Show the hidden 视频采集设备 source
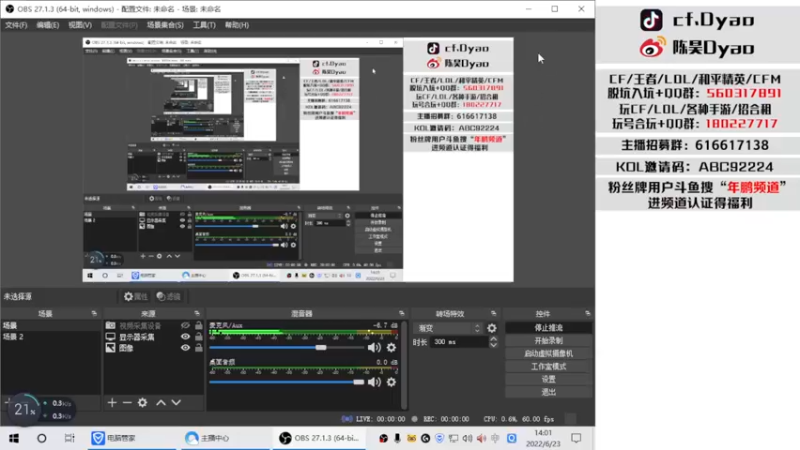The image size is (800, 450). click(185, 326)
